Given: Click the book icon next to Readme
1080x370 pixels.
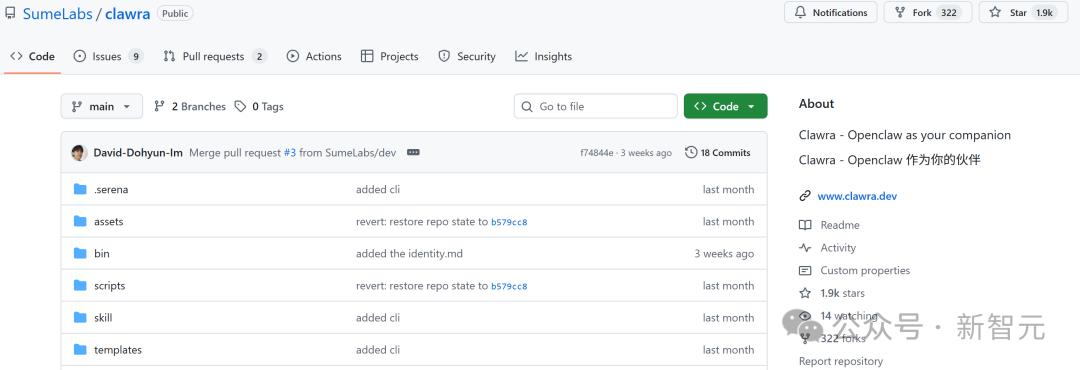Looking at the screenshot, I should pyautogui.click(x=804, y=225).
